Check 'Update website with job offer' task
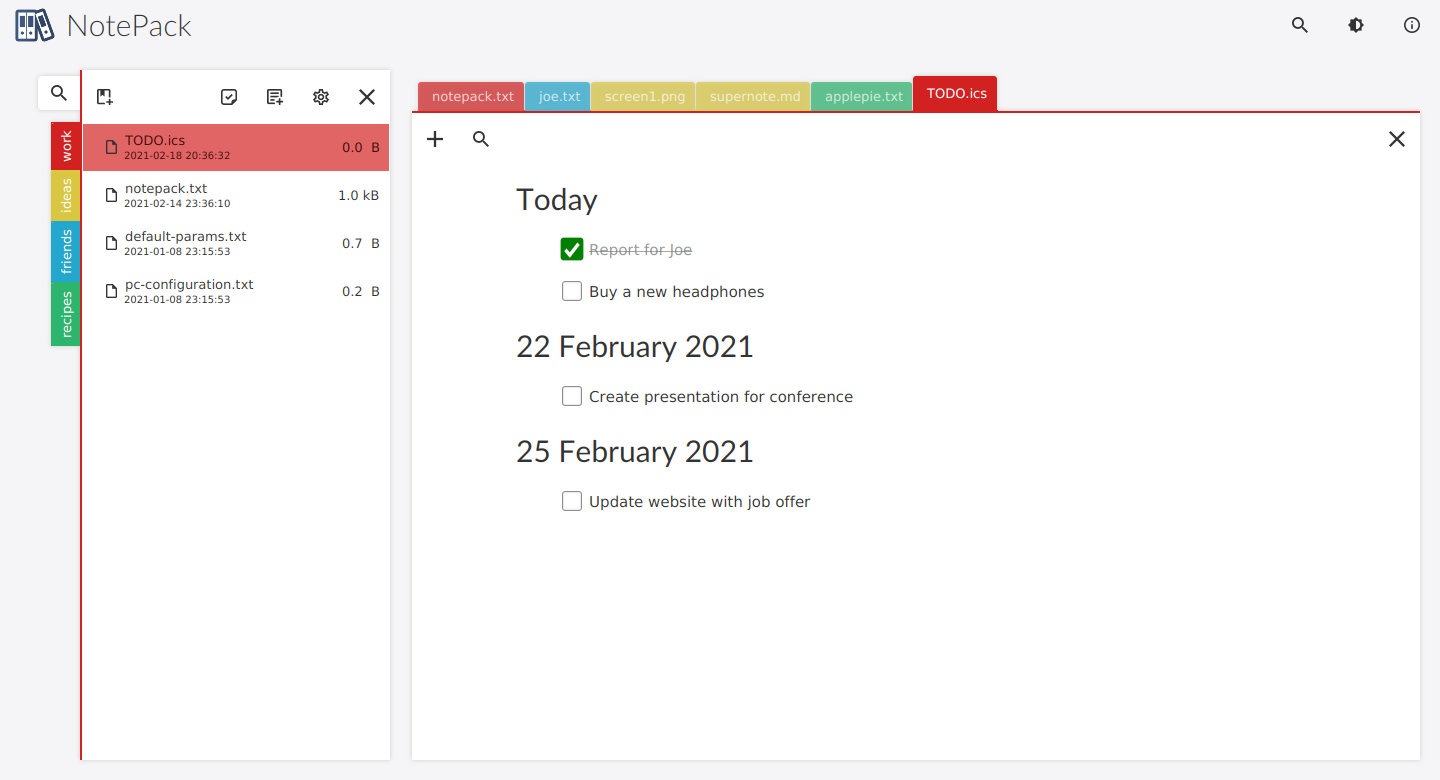Screen dimensions: 1440x780 [x=572, y=501]
